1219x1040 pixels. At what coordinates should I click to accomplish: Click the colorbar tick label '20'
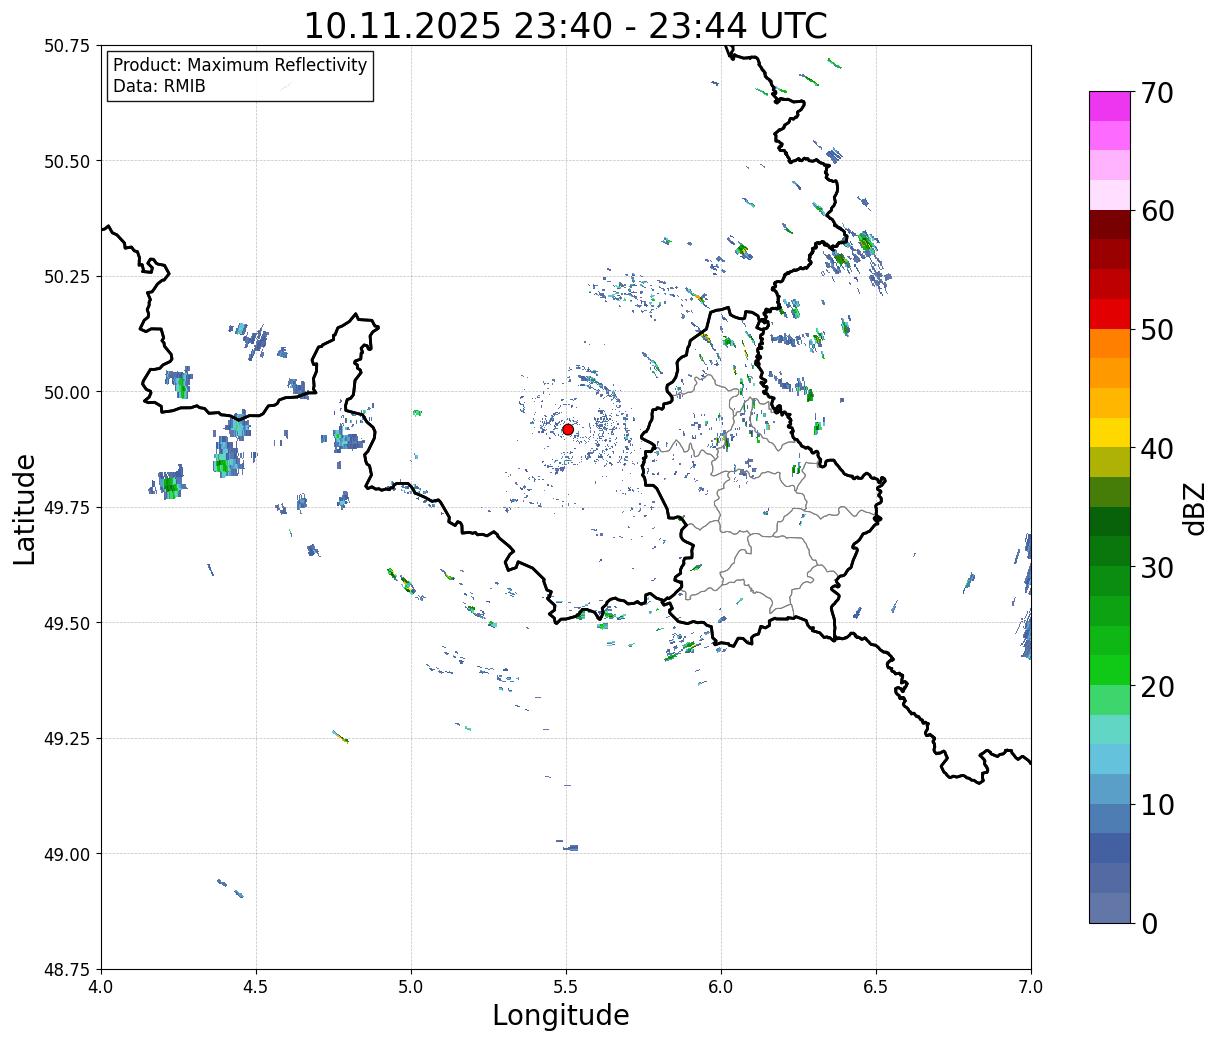click(x=1156, y=687)
